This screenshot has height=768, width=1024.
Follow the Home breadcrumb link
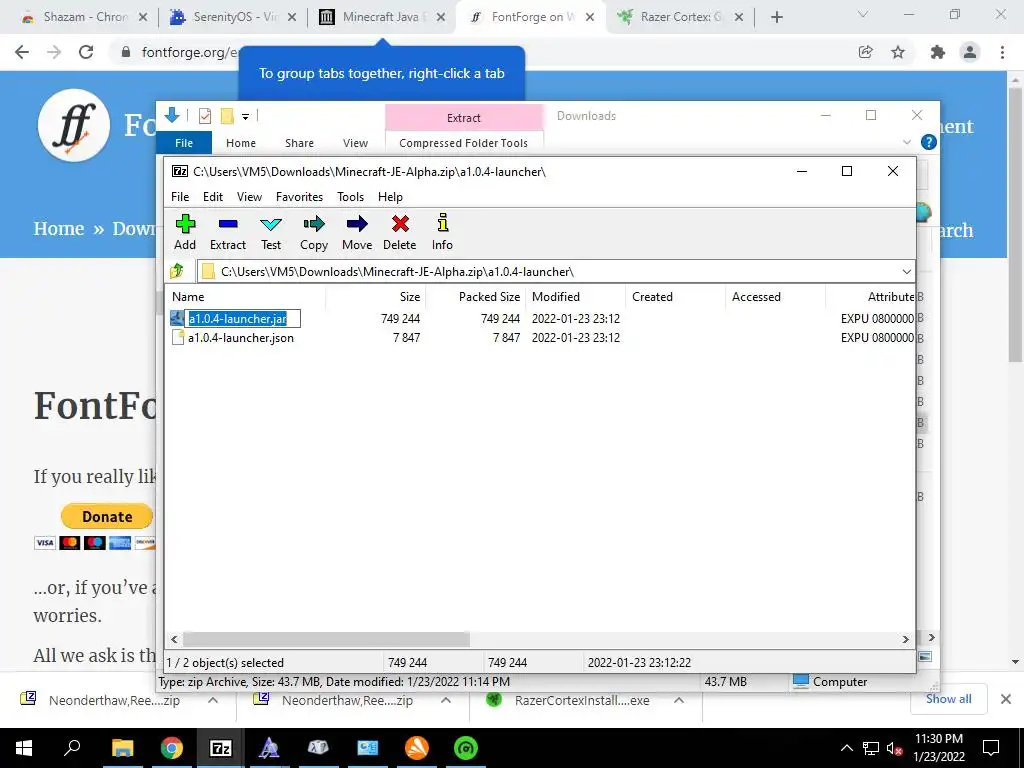tap(59, 229)
